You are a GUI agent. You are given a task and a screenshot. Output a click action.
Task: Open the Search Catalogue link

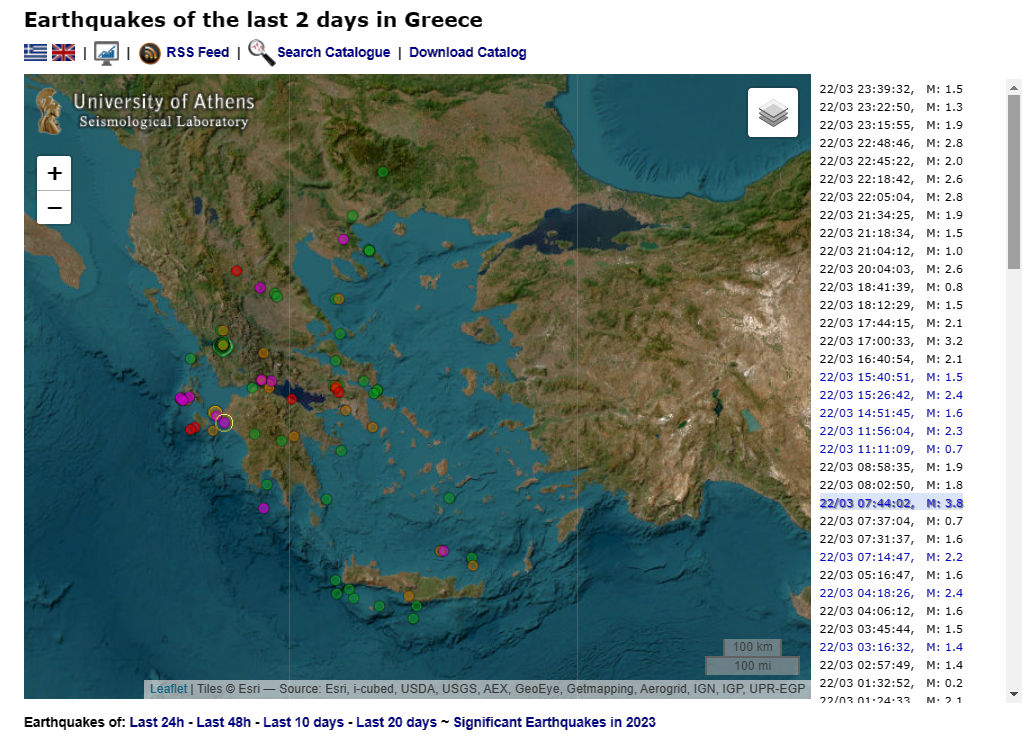click(333, 53)
